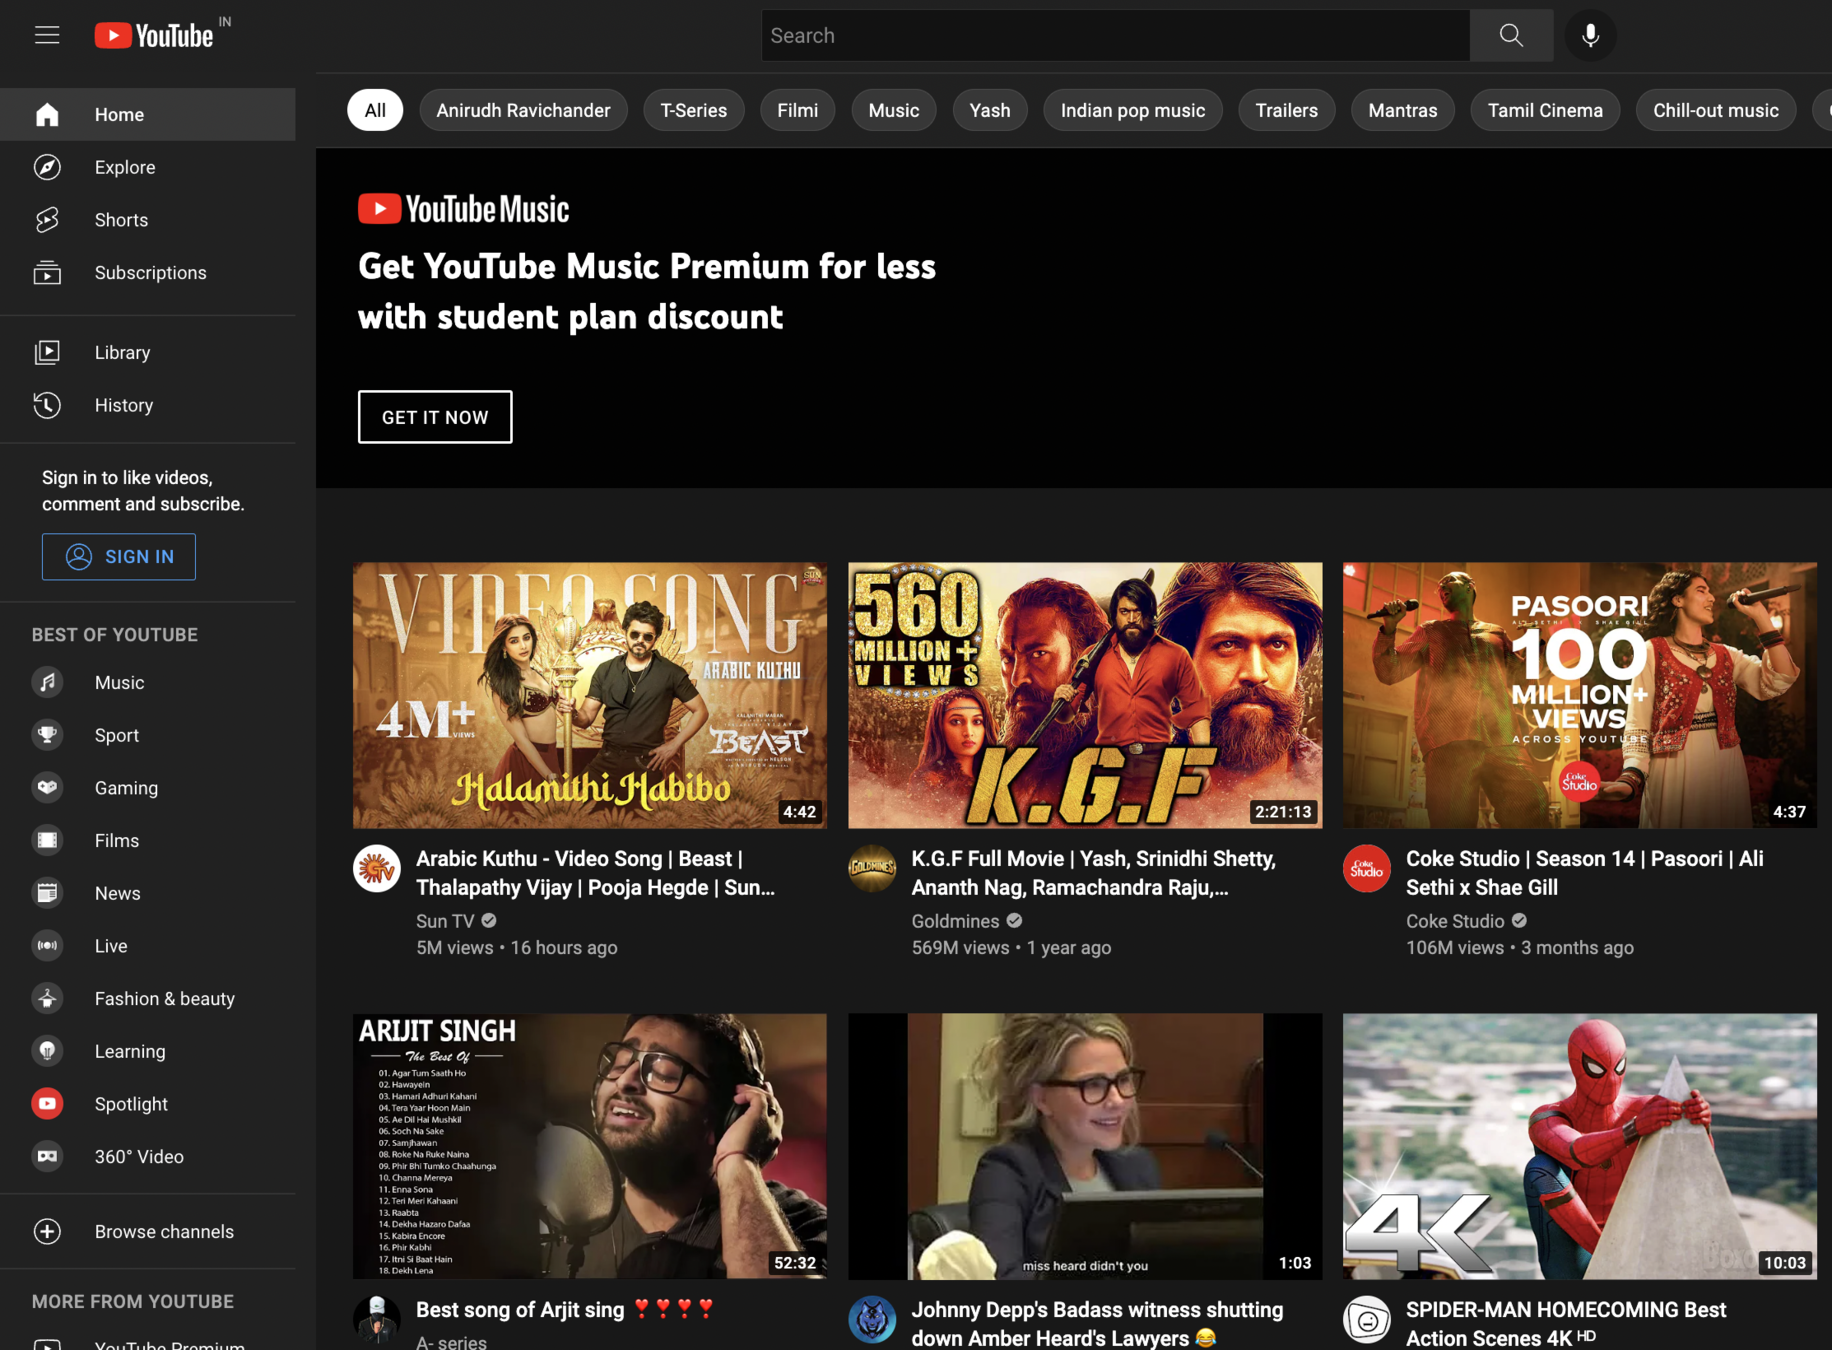
Task: Click the YouTube Music banner logo
Action: click(x=464, y=209)
